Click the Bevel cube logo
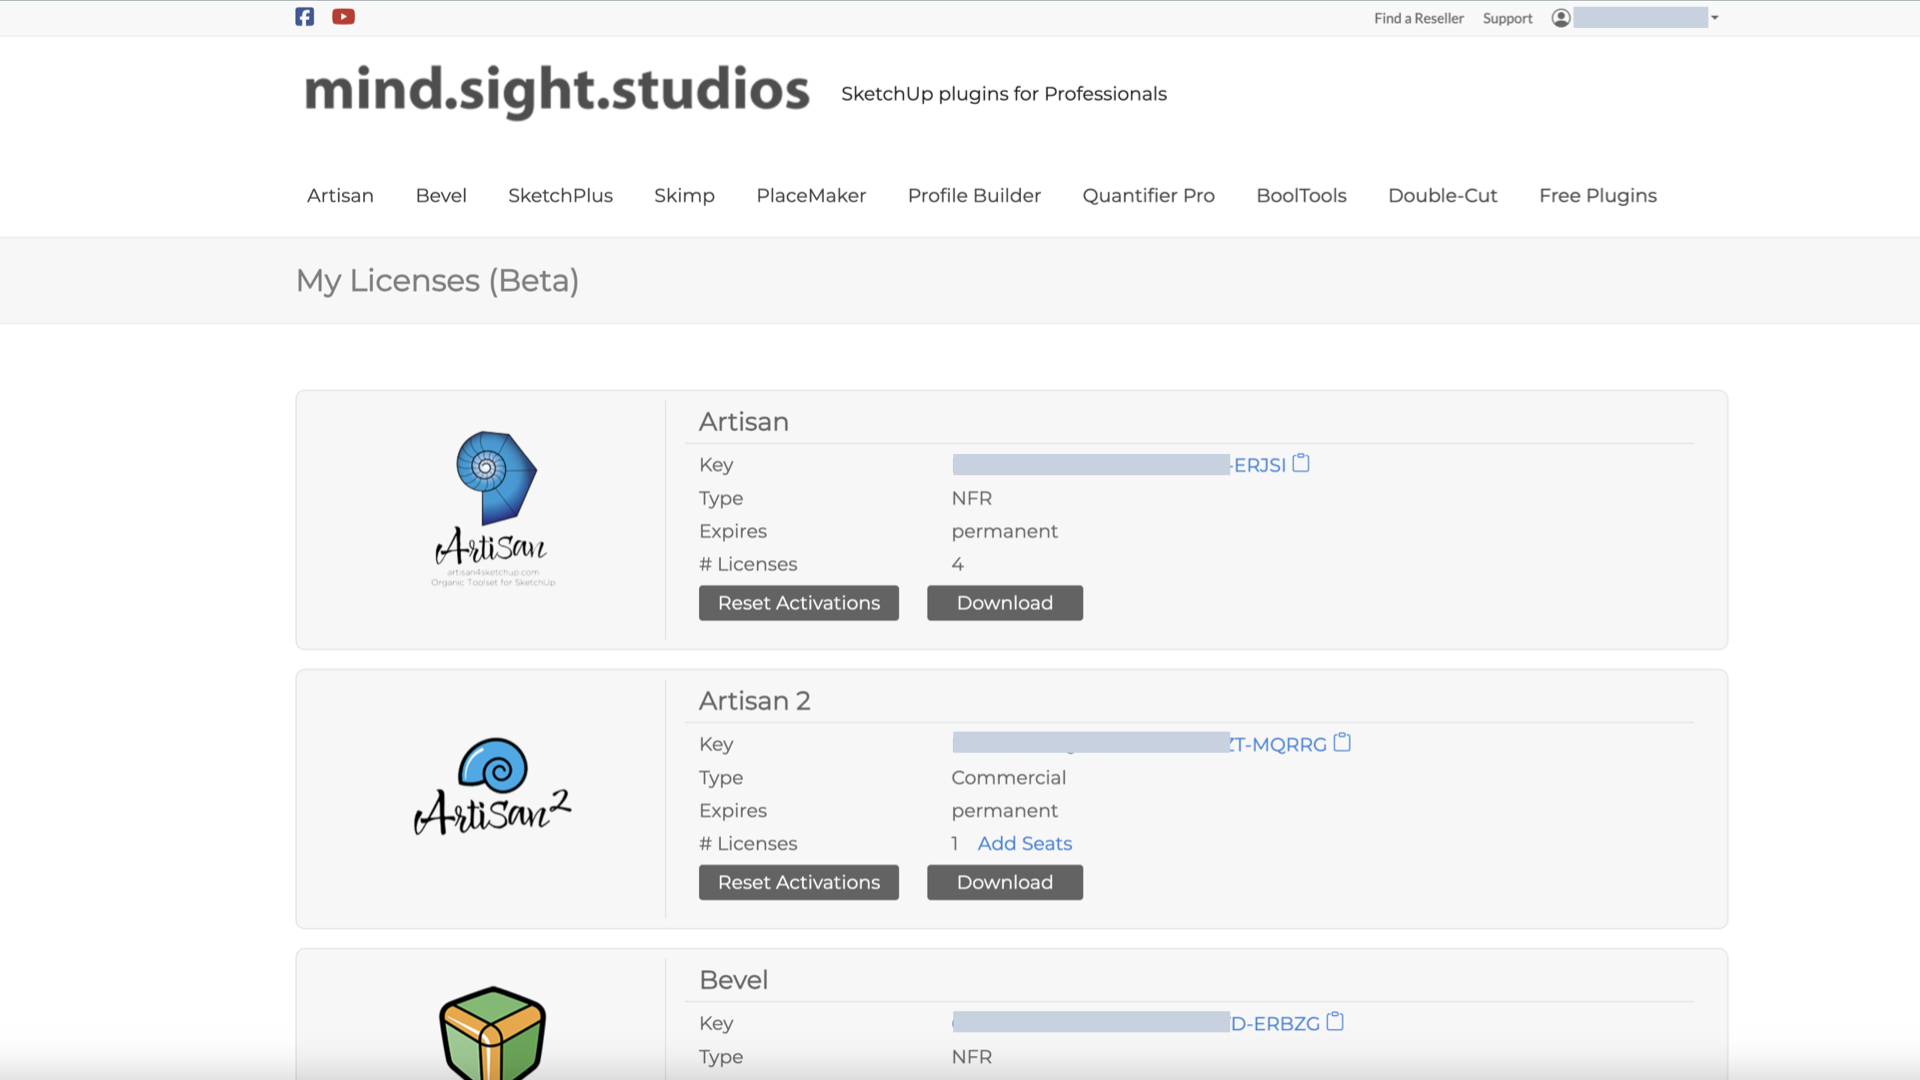This screenshot has width=1920, height=1080. (493, 1033)
